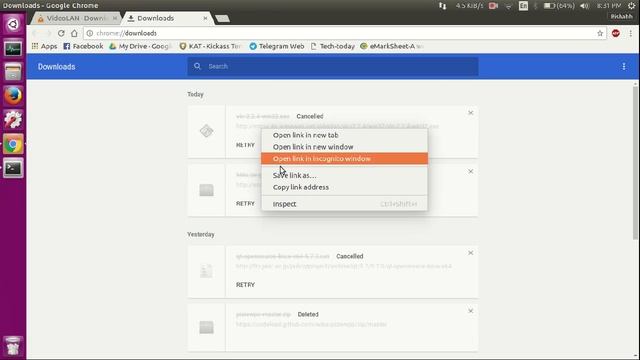The image size is (640, 360).
Task: Open the Telegram Web bookmark
Action: [277, 46]
